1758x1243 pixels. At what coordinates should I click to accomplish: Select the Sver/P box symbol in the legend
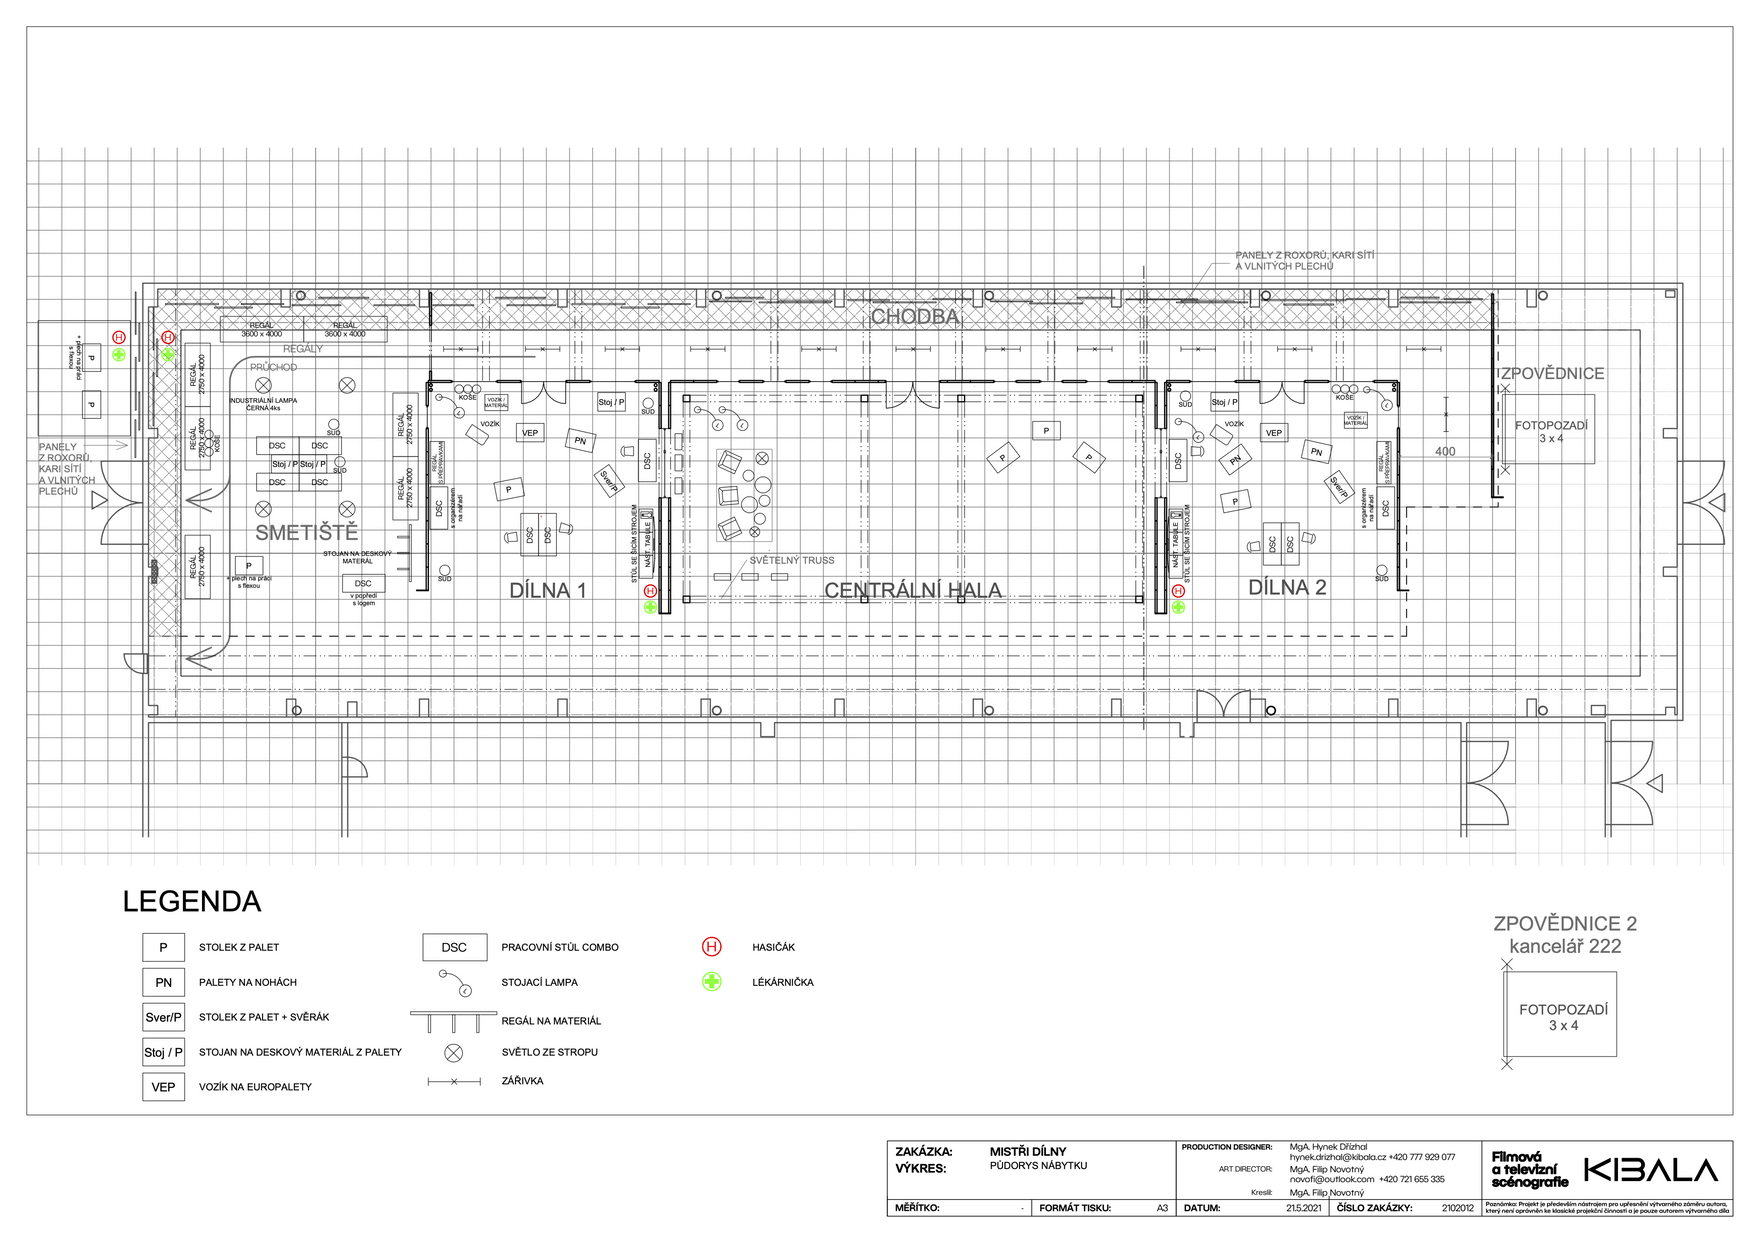[163, 1017]
